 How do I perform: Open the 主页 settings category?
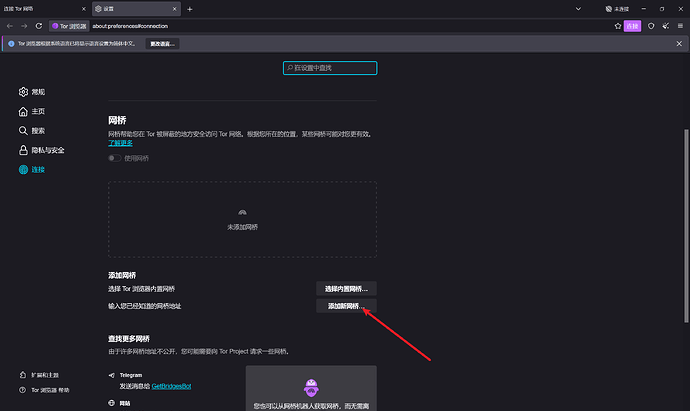tap(32, 111)
